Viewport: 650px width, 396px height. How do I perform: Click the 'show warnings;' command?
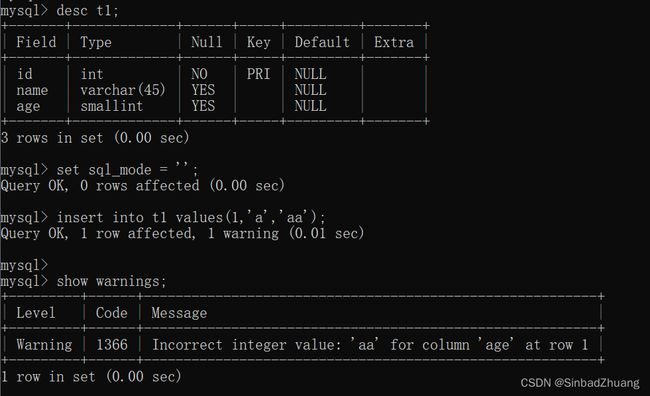tap(111, 282)
